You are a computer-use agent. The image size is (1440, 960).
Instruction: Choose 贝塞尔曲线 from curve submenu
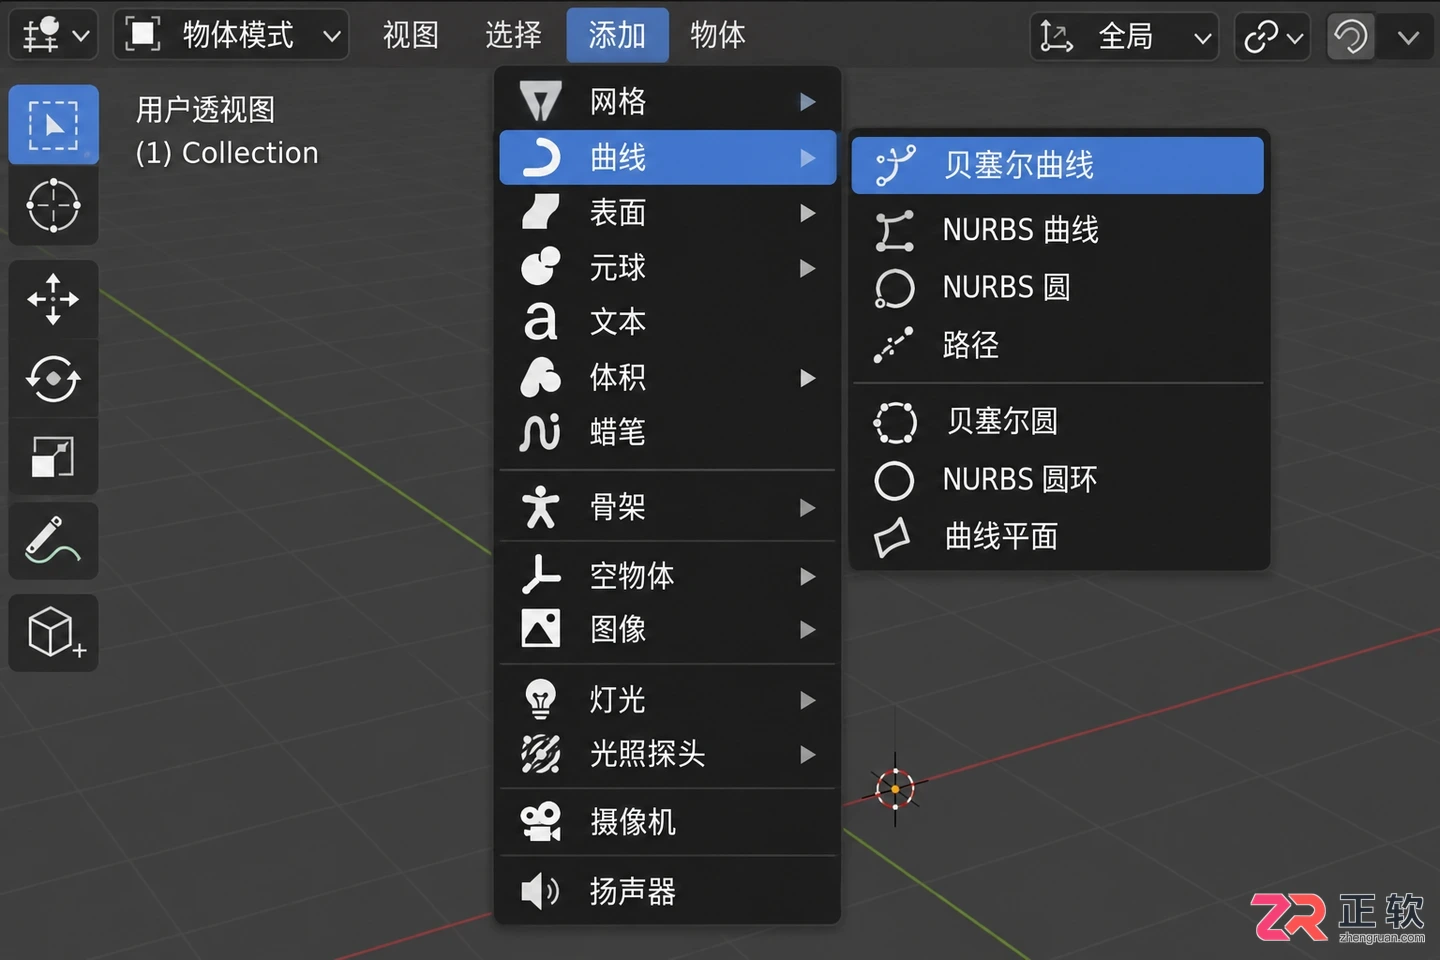[x=1058, y=165]
